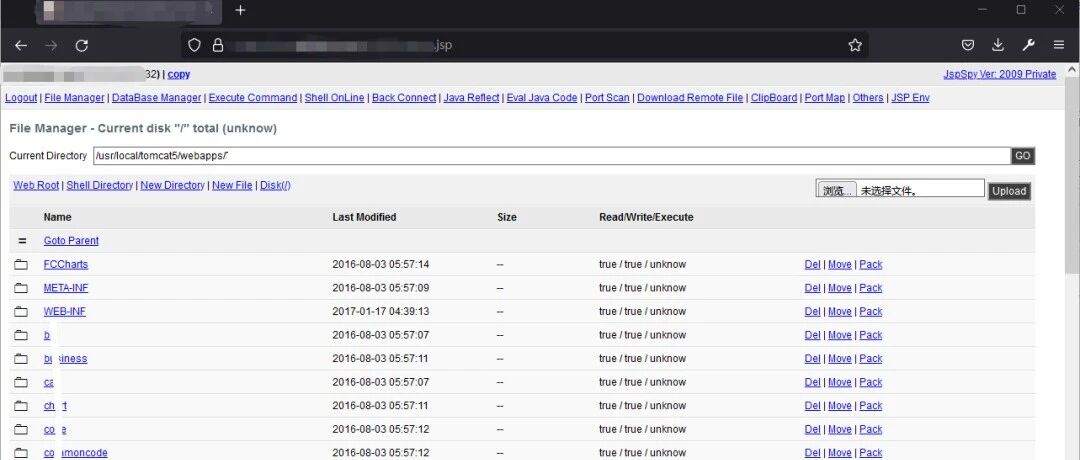Image resolution: width=1080 pixels, height=460 pixels.
Task: Open the wrench developer tools icon
Action: [x=1028, y=45]
